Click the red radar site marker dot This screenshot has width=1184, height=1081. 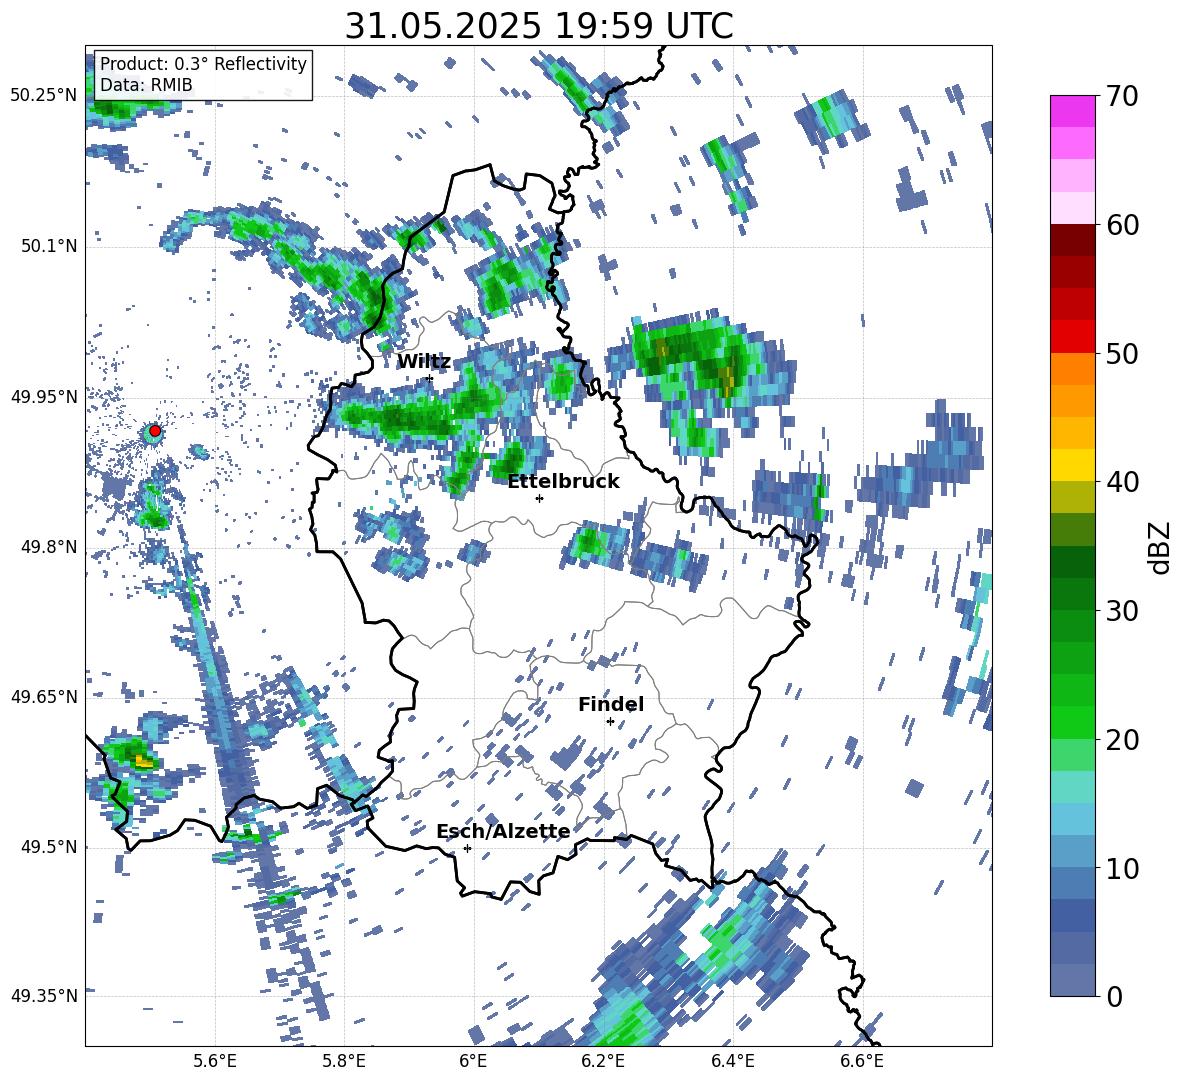[x=155, y=431]
